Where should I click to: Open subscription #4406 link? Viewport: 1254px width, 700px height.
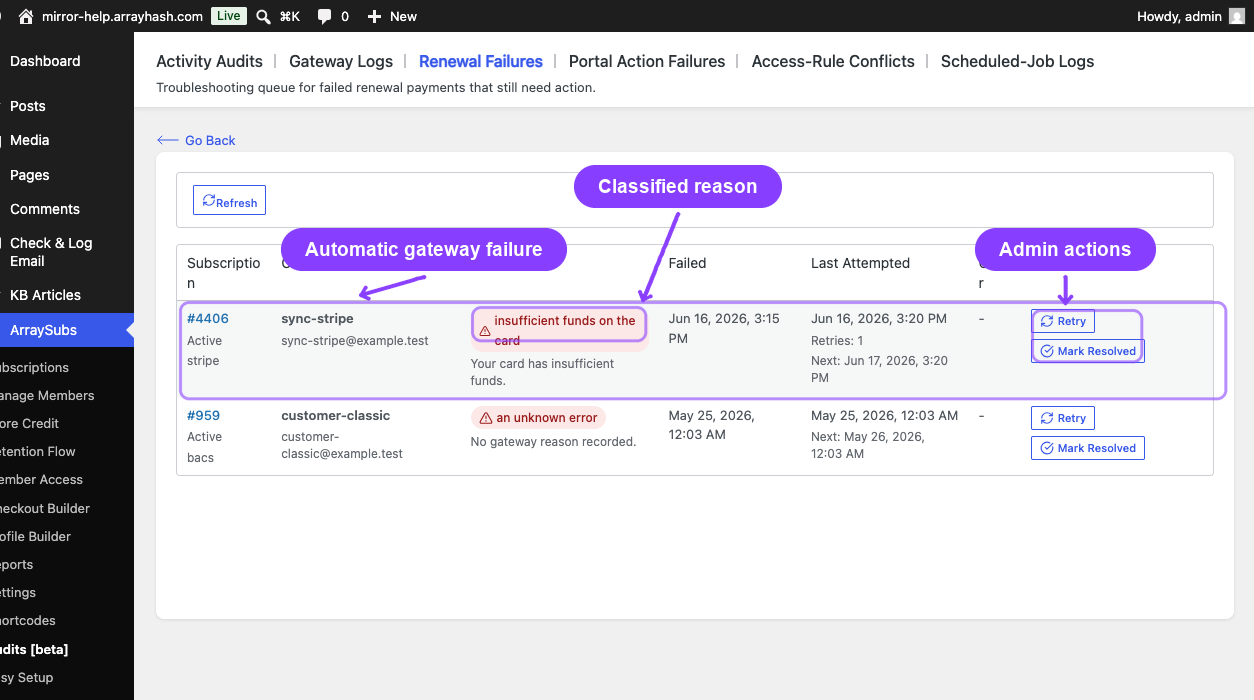pyautogui.click(x=208, y=318)
